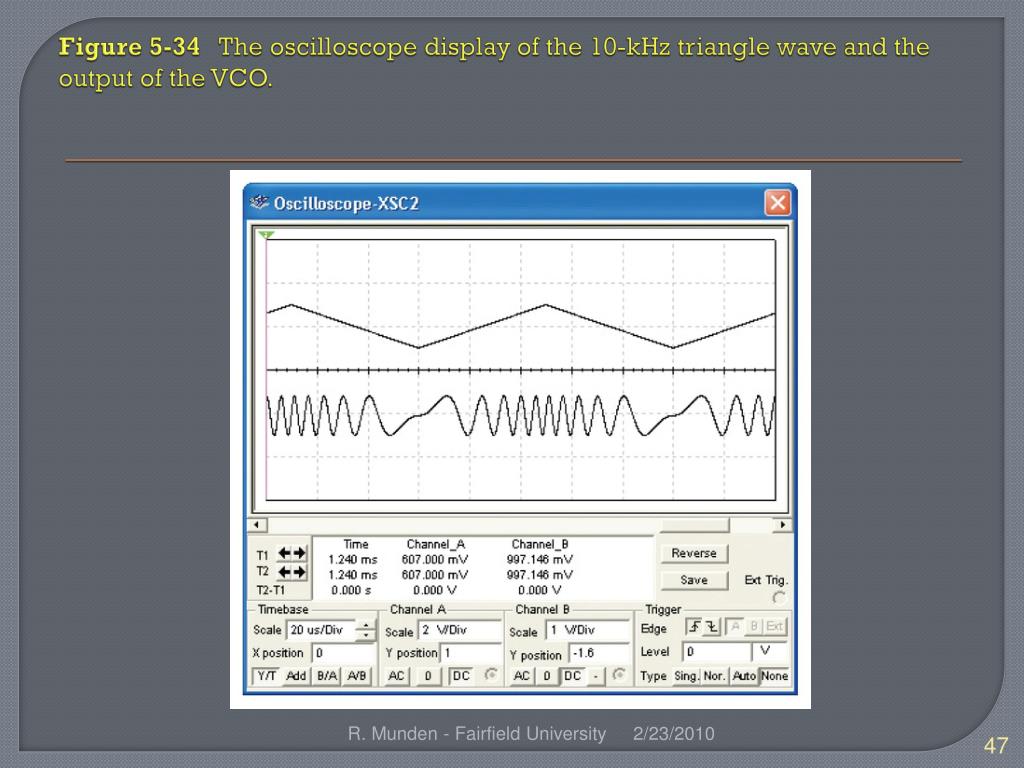Click the Channel B minus (invert) button
The image size is (1024, 768).
coord(596,676)
